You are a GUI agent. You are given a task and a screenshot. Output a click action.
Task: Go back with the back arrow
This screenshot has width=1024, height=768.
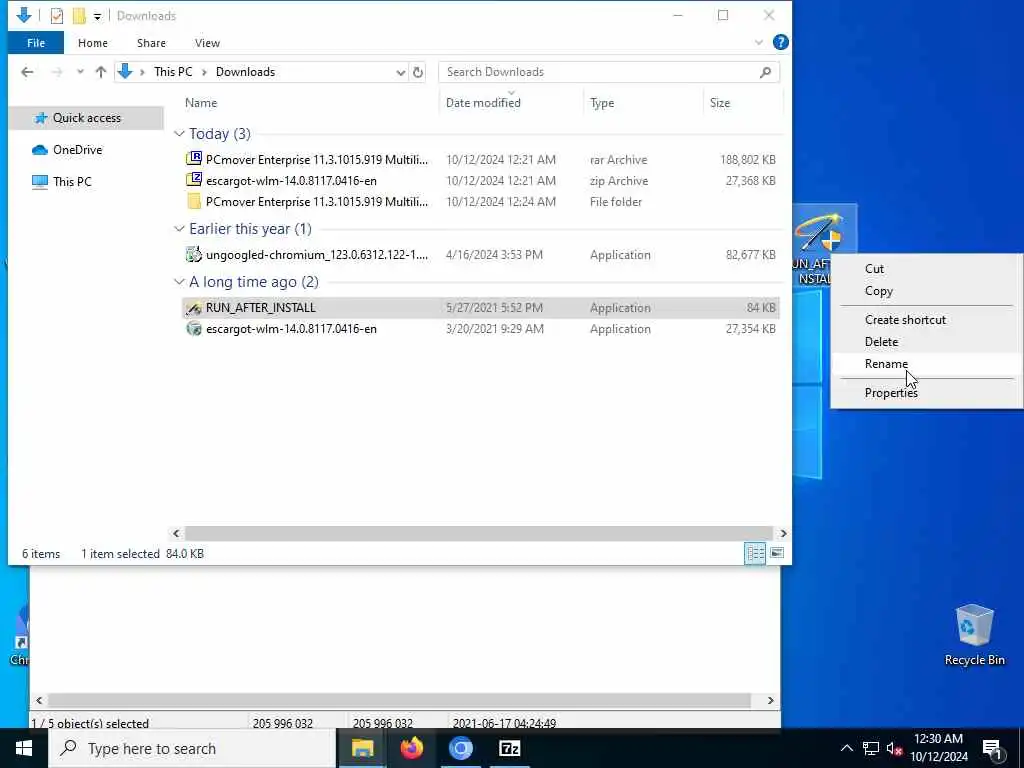27,72
